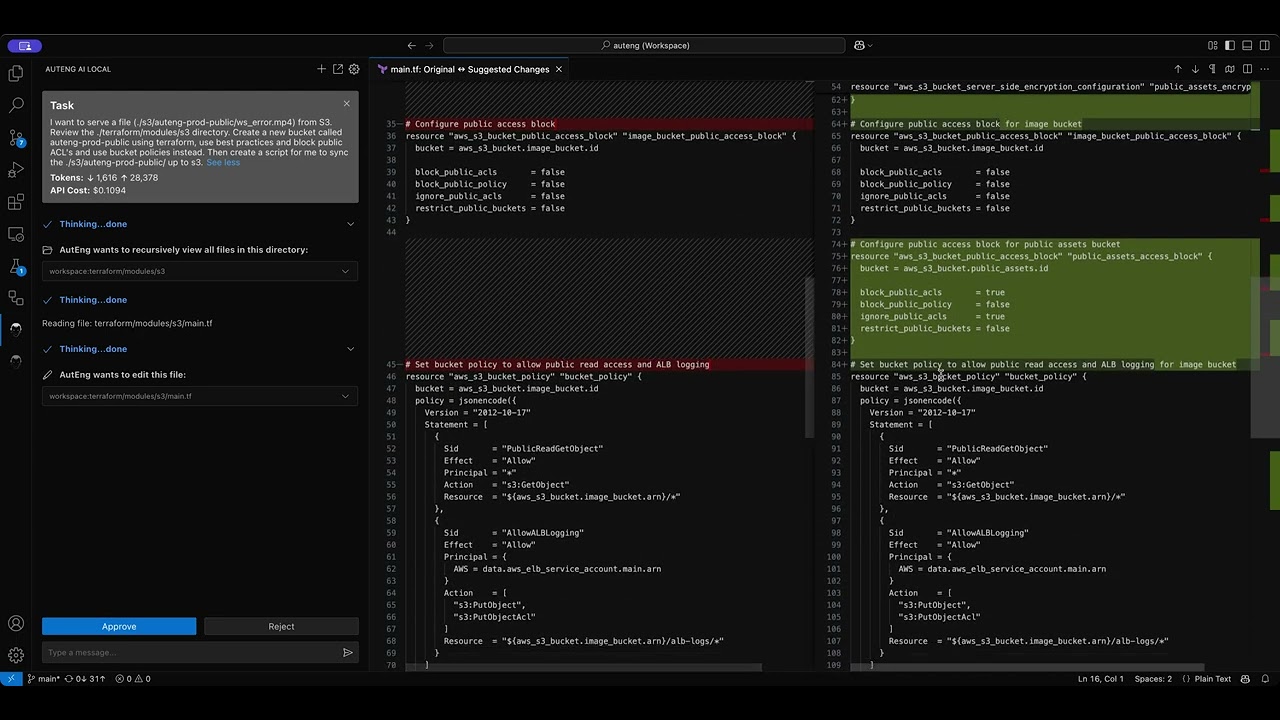Synchronize changes 0↓ 31↑ in status bar
1280x720 pixels.
[x=85, y=678]
